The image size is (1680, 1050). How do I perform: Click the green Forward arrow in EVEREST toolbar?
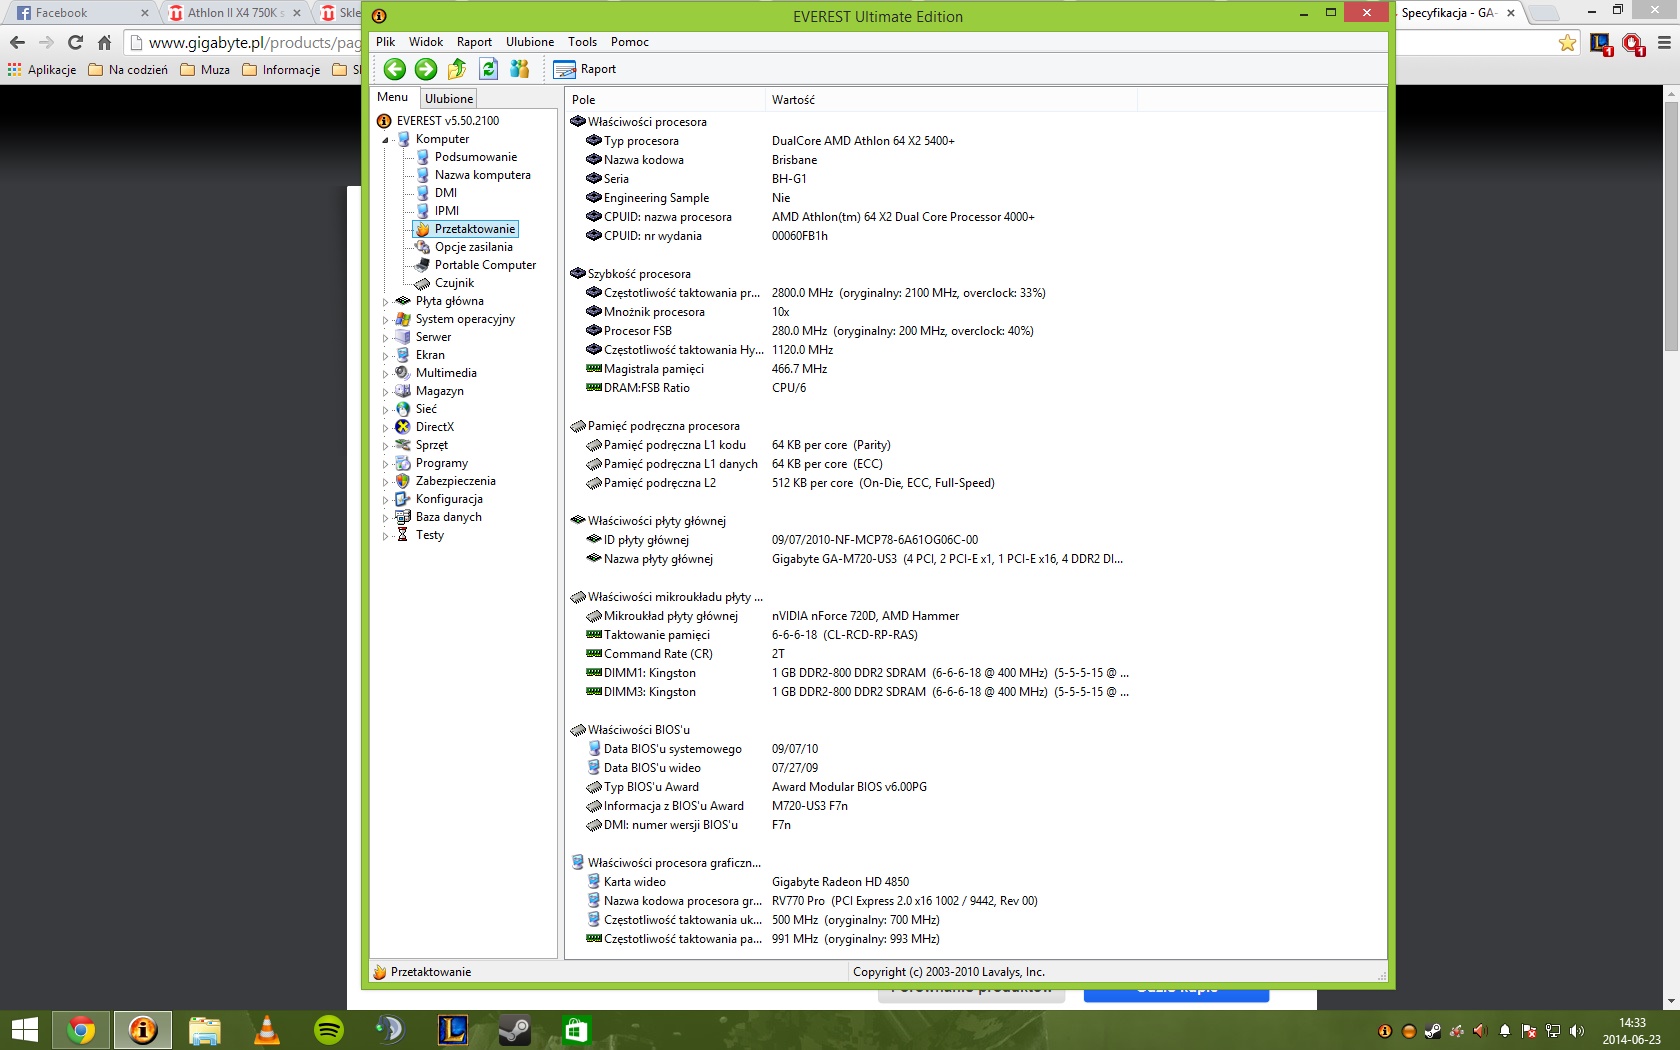425,69
